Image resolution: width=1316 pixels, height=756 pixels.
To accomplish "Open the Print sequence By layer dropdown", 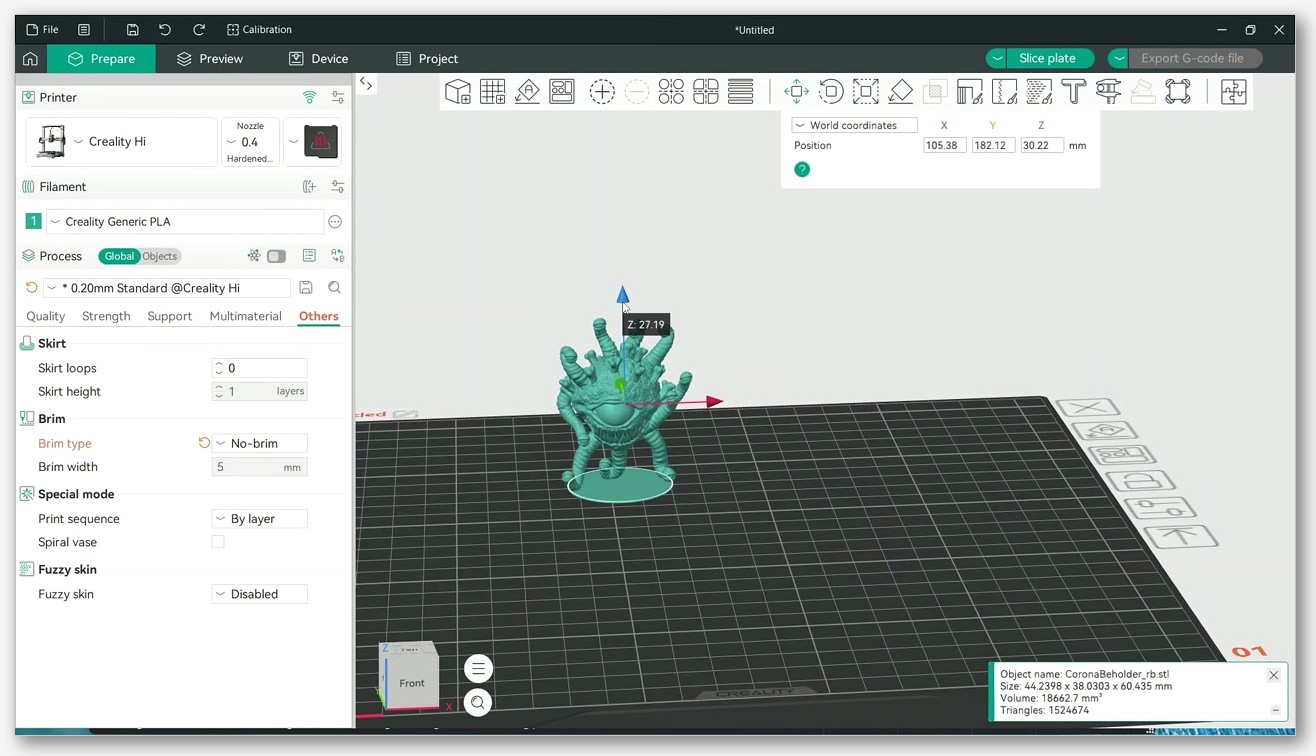I will click(x=260, y=519).
